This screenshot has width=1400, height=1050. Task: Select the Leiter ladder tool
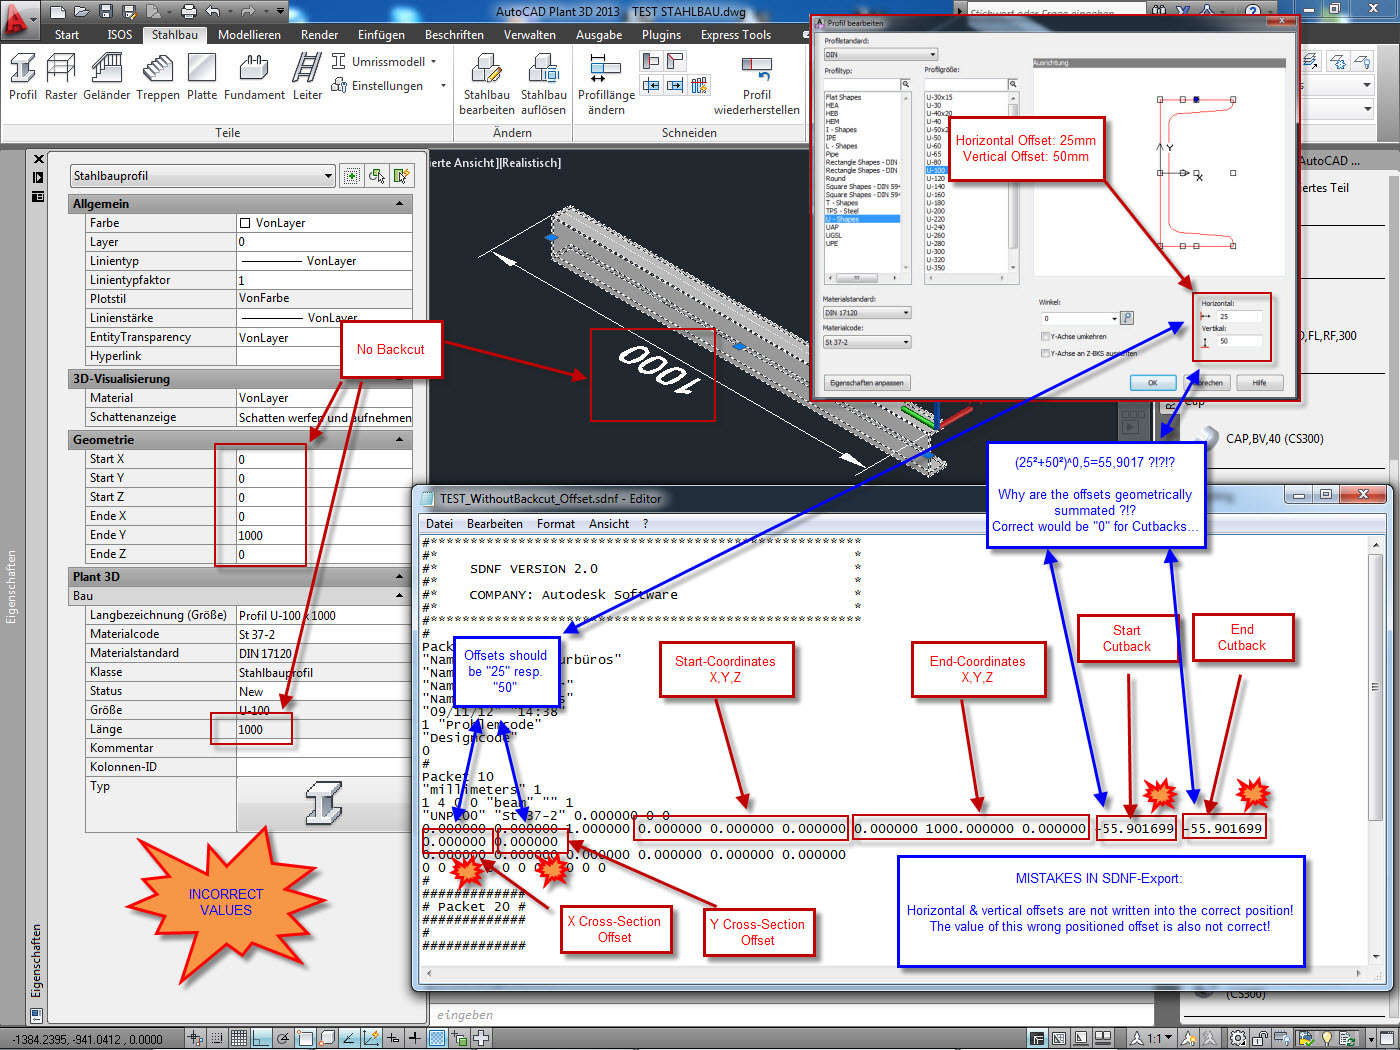click(307, 77)
